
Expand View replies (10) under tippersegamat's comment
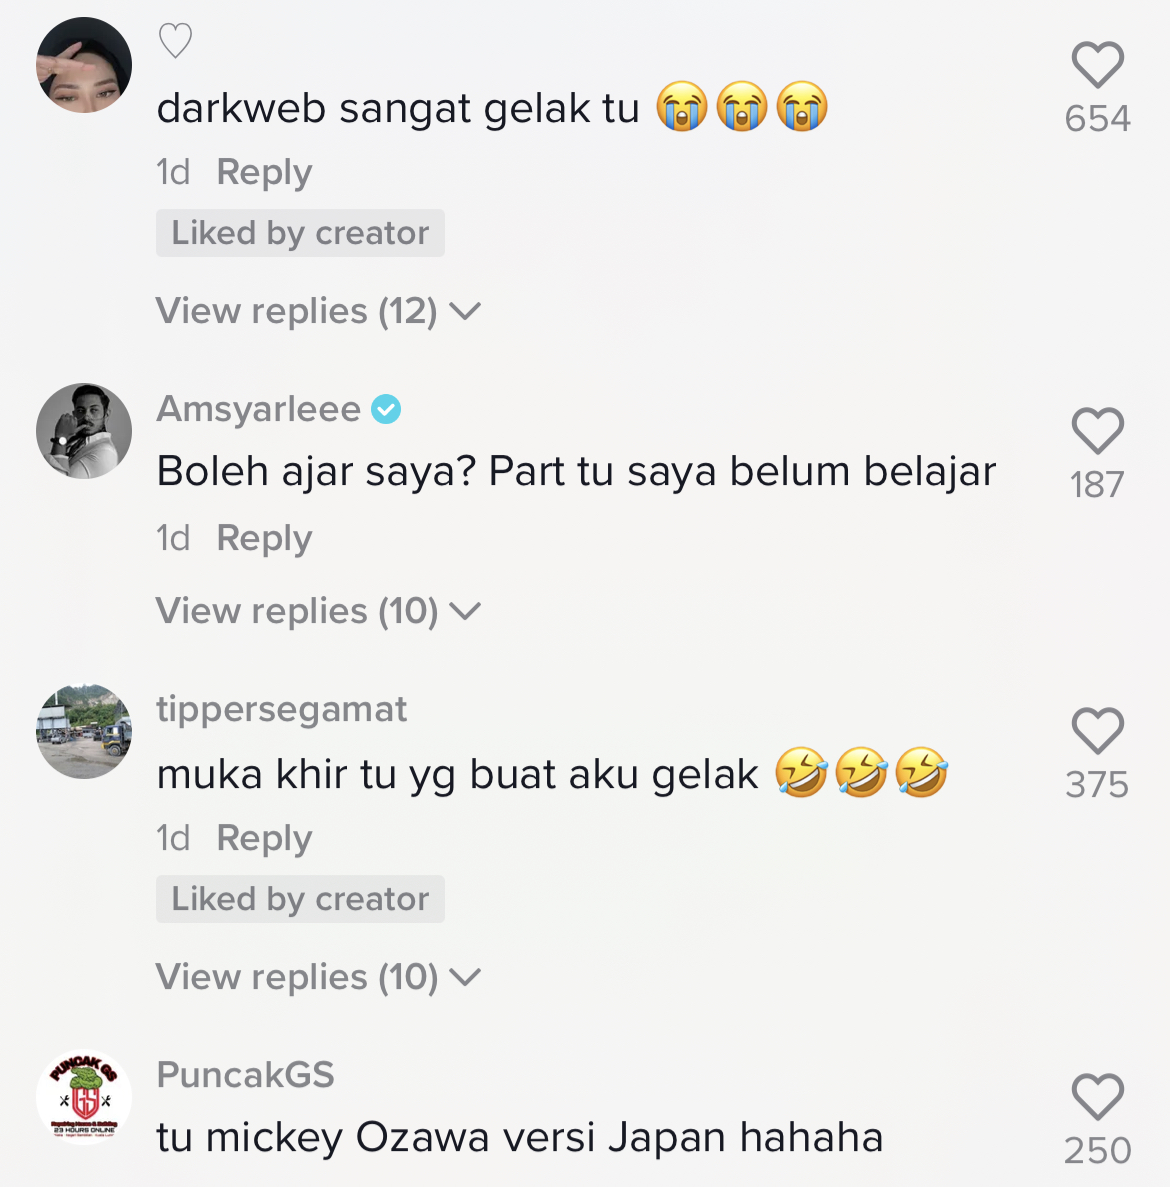318,977
